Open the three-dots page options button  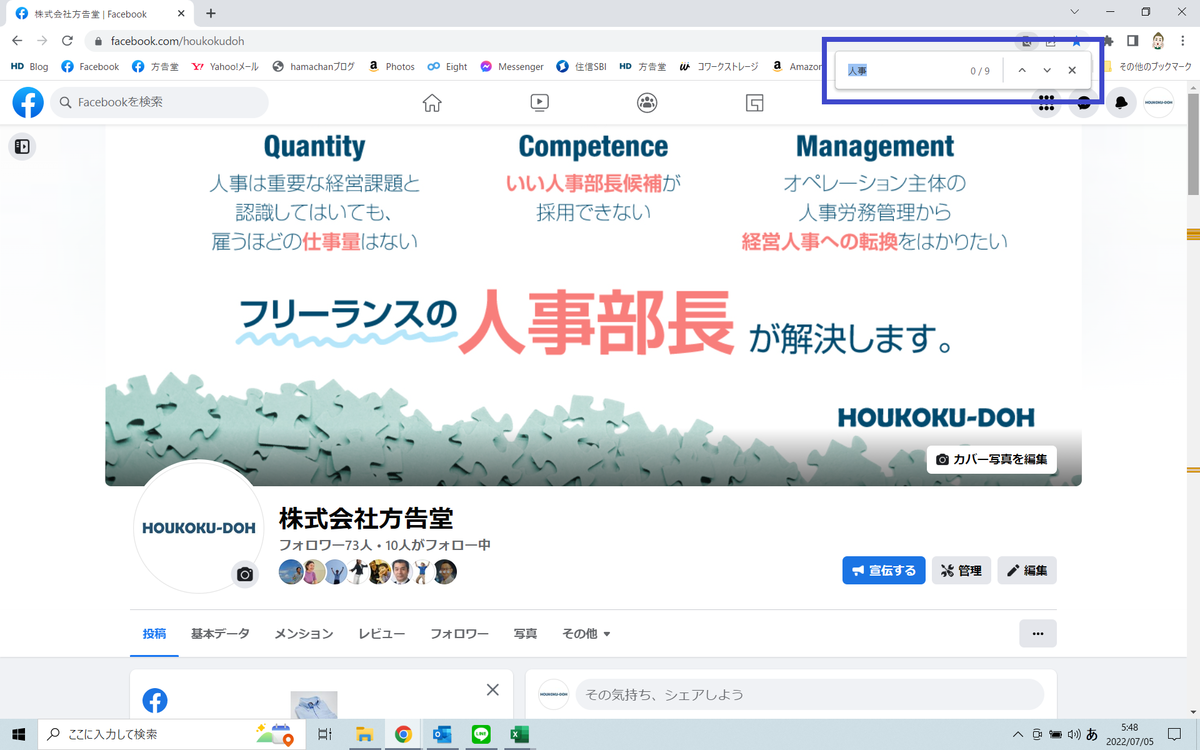coord(1038,633)
